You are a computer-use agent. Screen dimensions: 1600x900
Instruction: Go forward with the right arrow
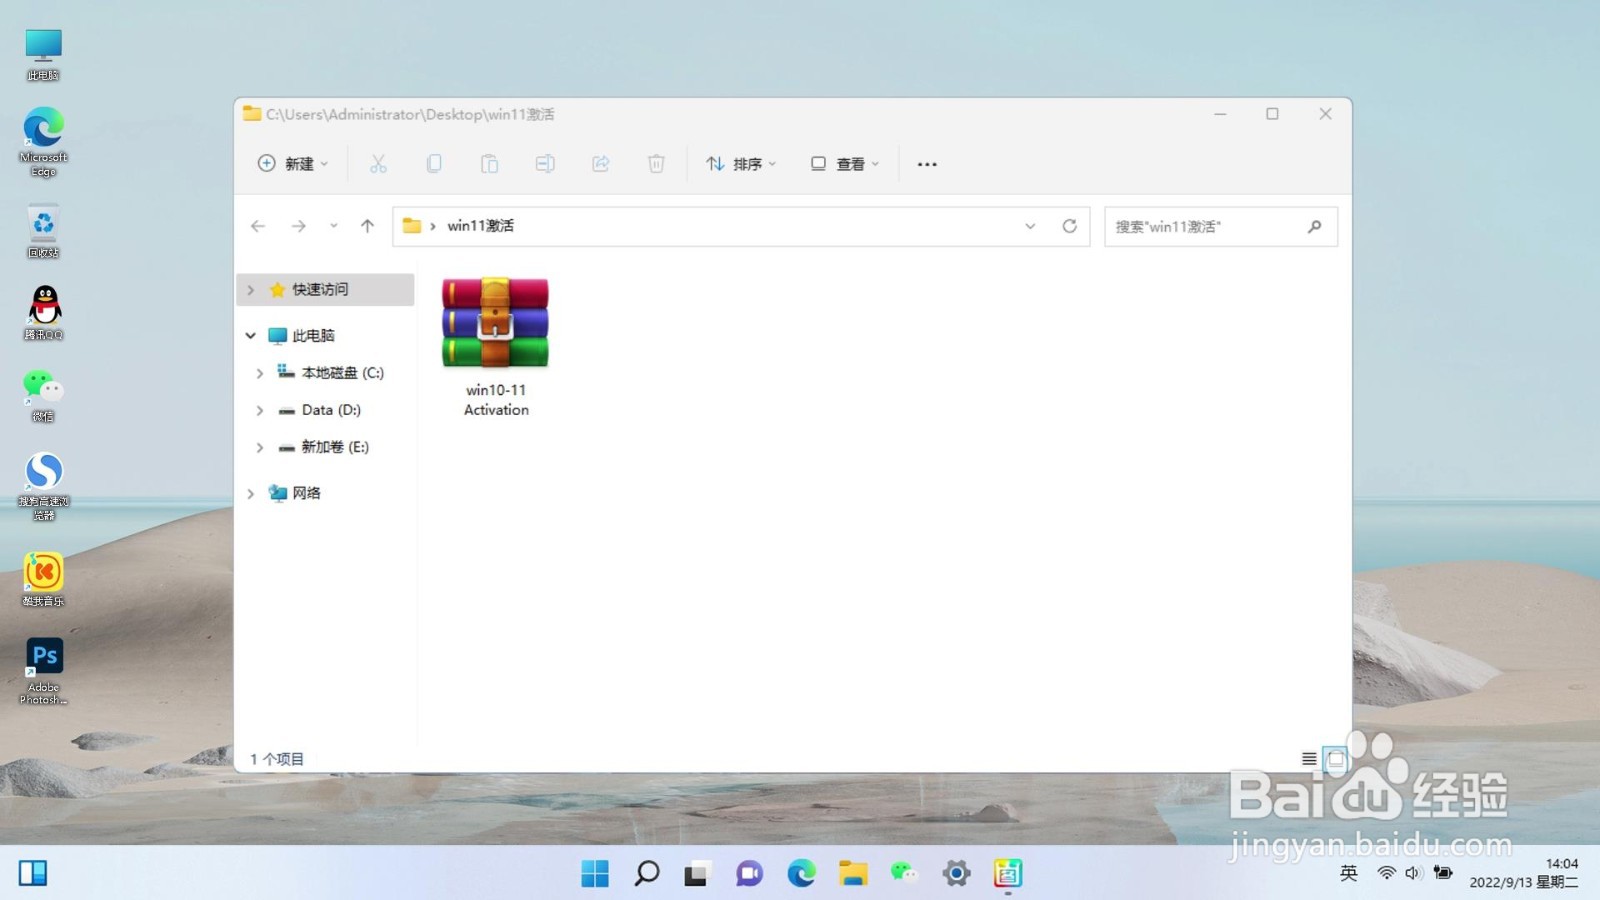coord(299,226)
